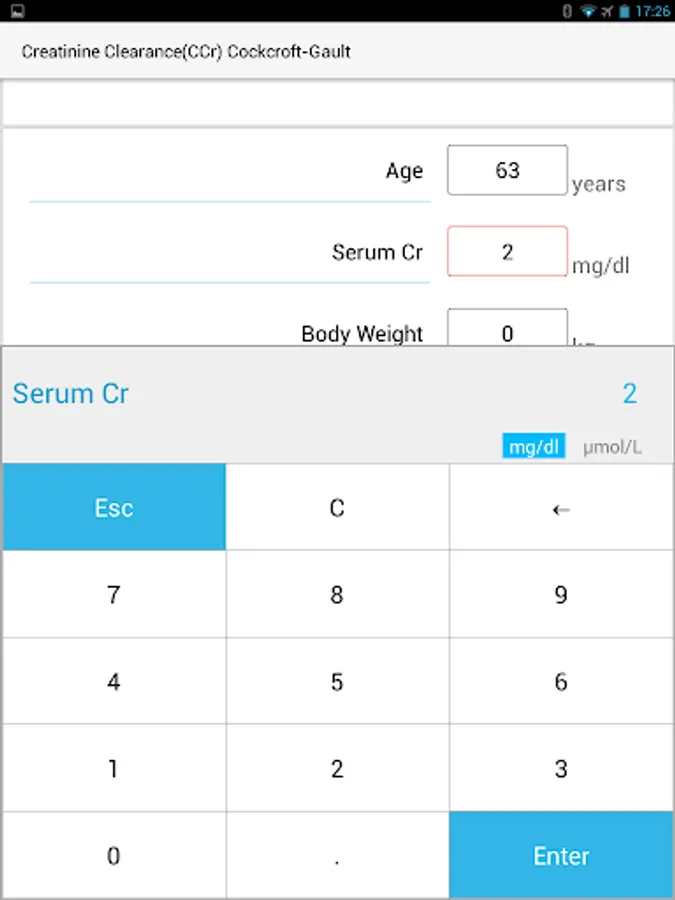Tap the Wi-Fi status icon
This screenshot has width=675, height=900.
pyautogui.click(x=588, y=11)
